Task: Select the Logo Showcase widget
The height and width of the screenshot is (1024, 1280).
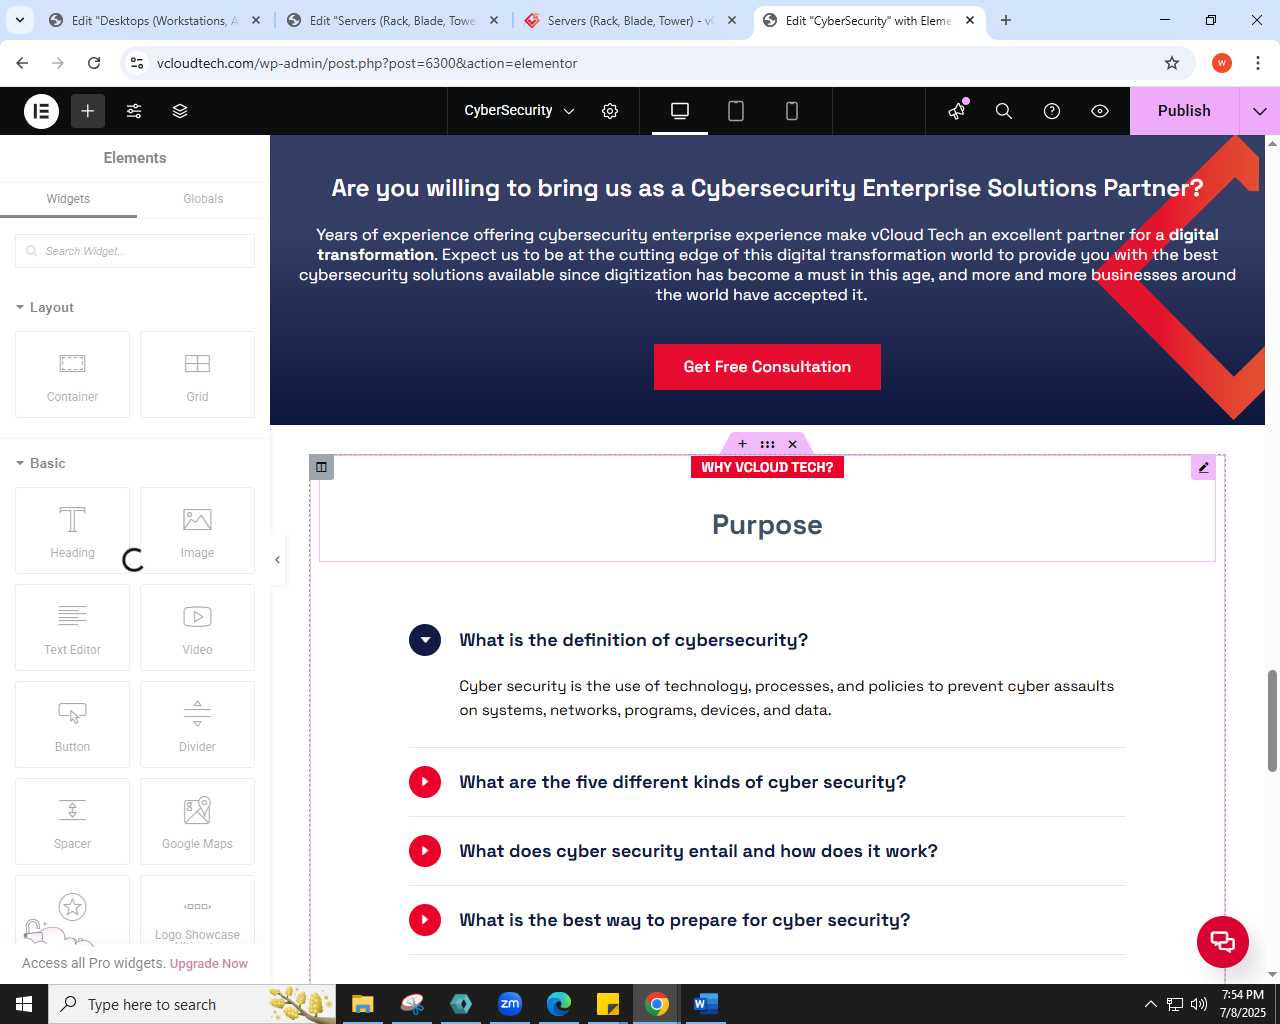Action: 197,910
